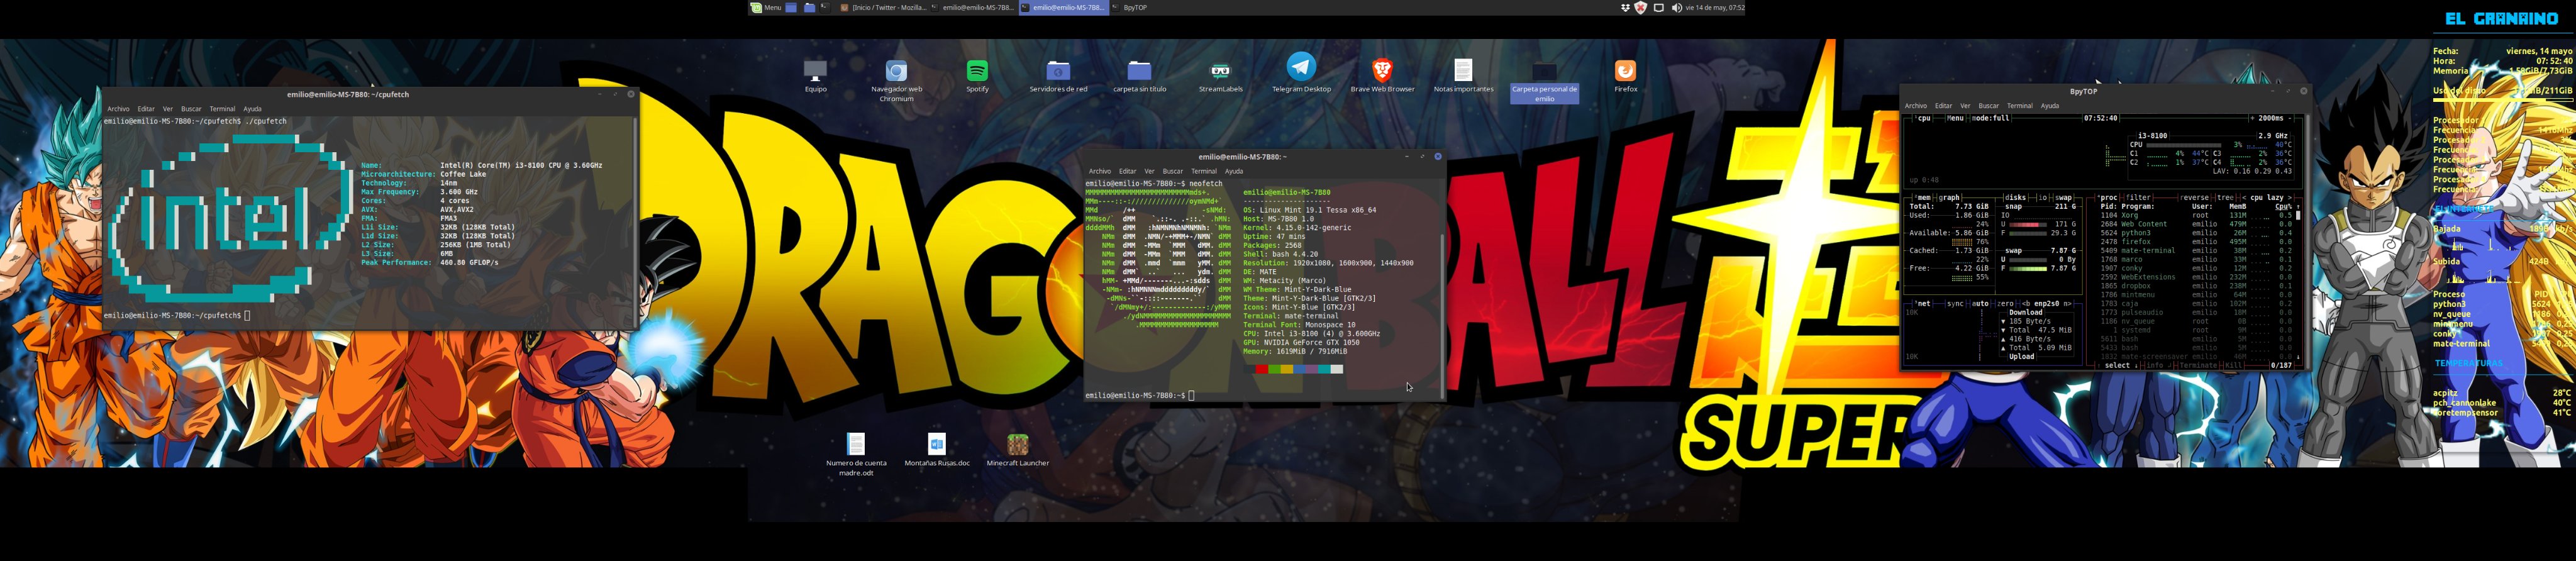Click the Dropbox tray icon
Viewport: 2576px width, 561px height.
(1625, 8)
